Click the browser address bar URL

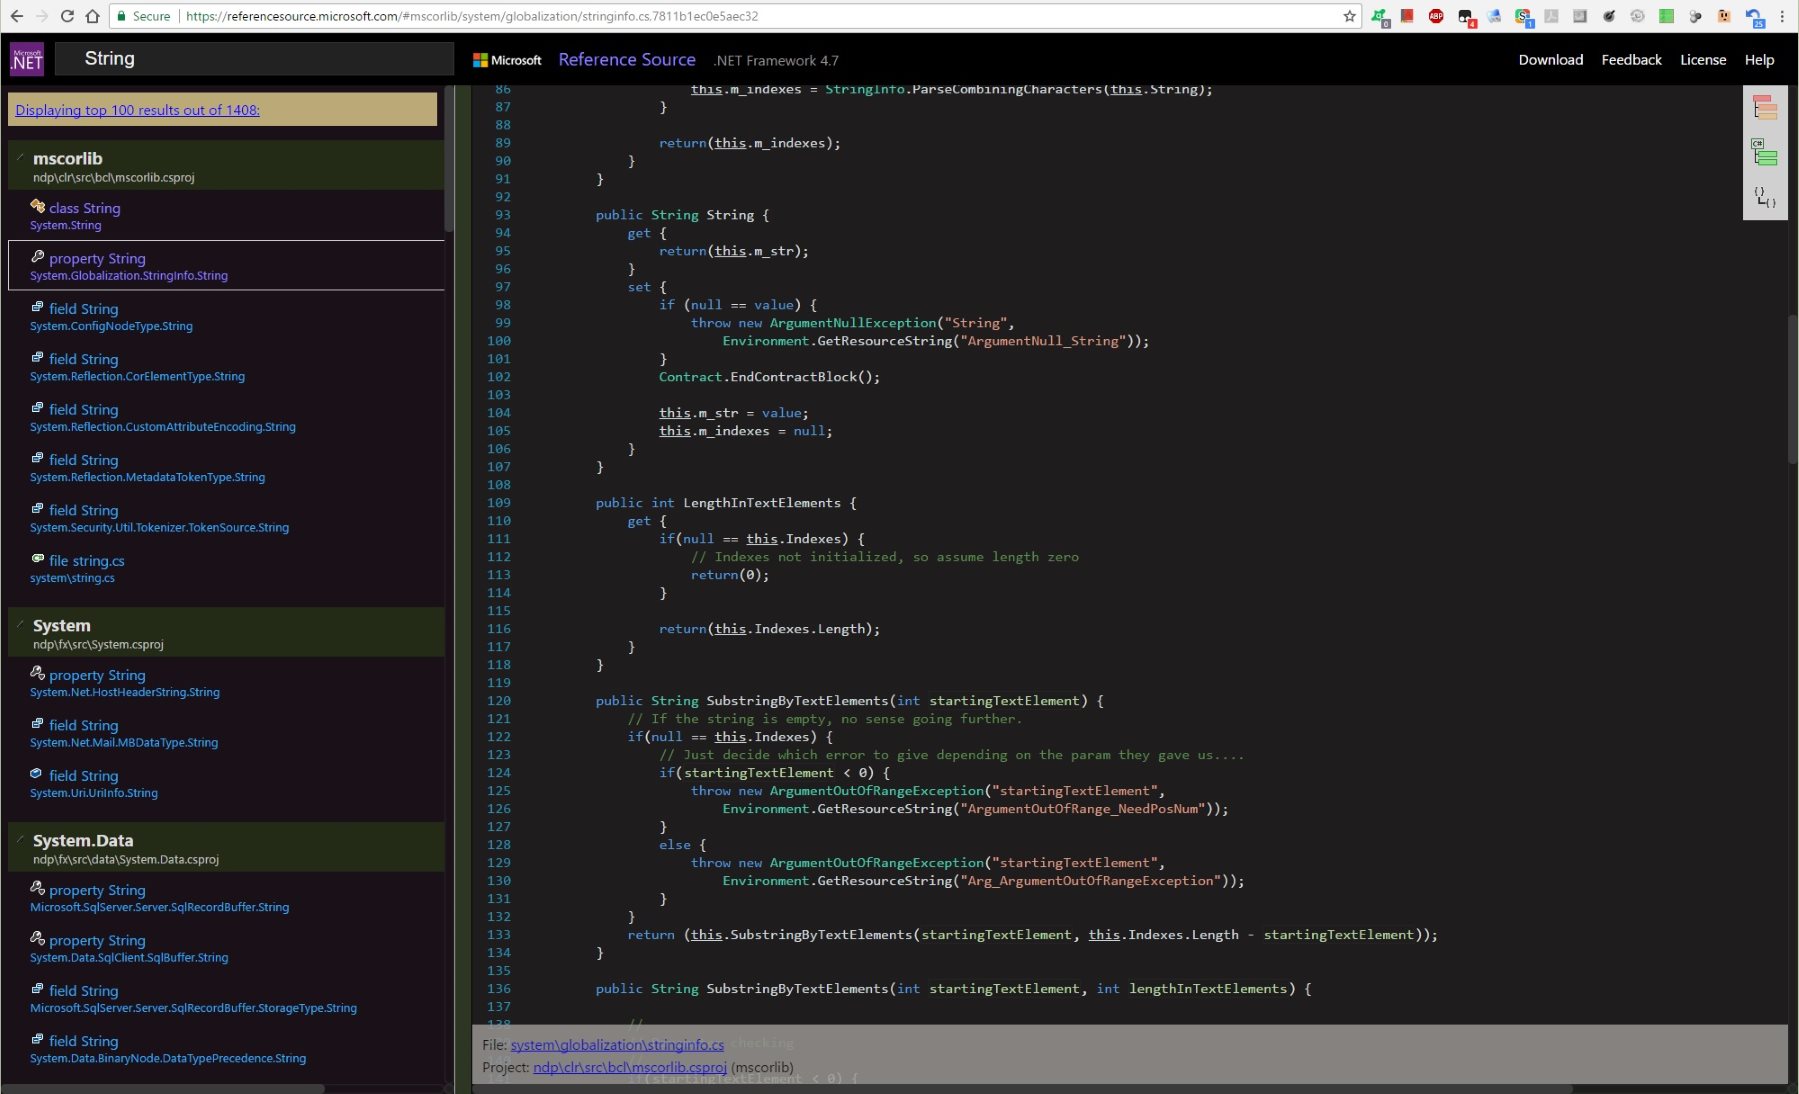pyautogui.click(x=473, y=16)
